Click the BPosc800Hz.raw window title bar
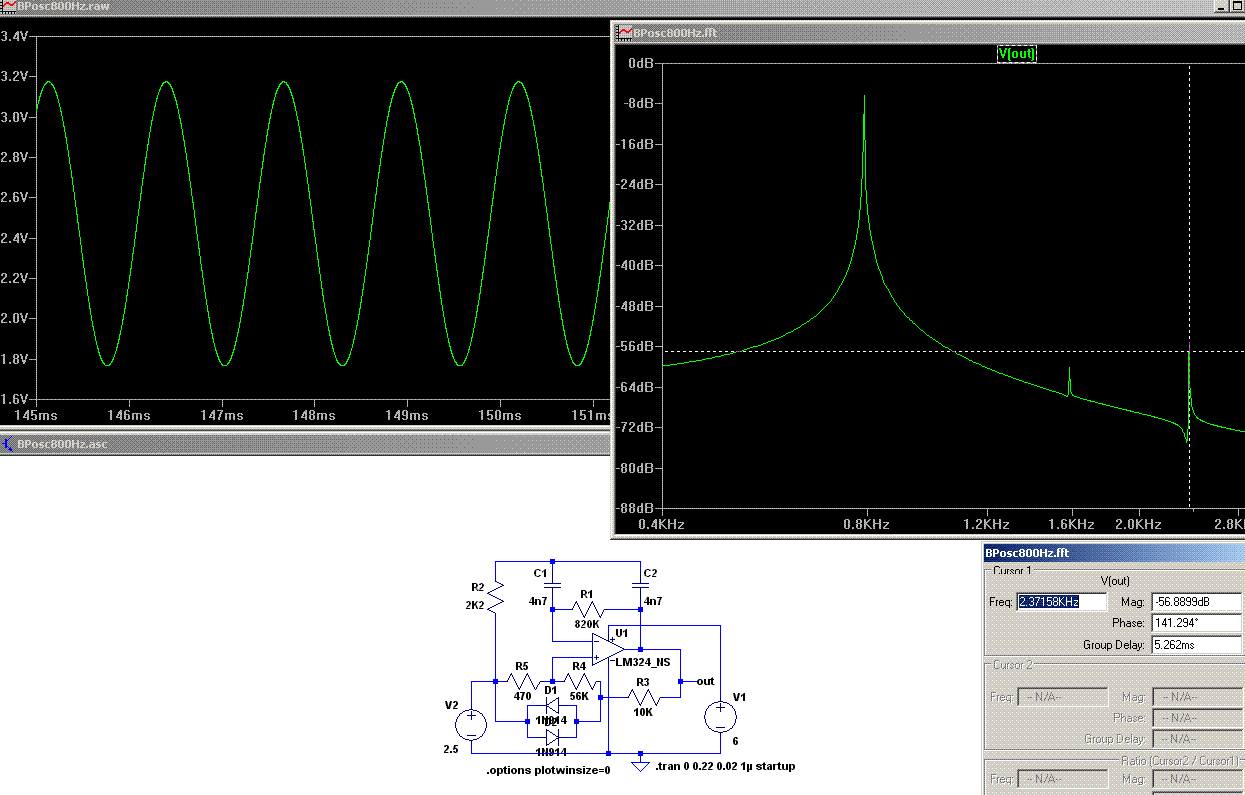1245x795 pixels. [300, 6]
